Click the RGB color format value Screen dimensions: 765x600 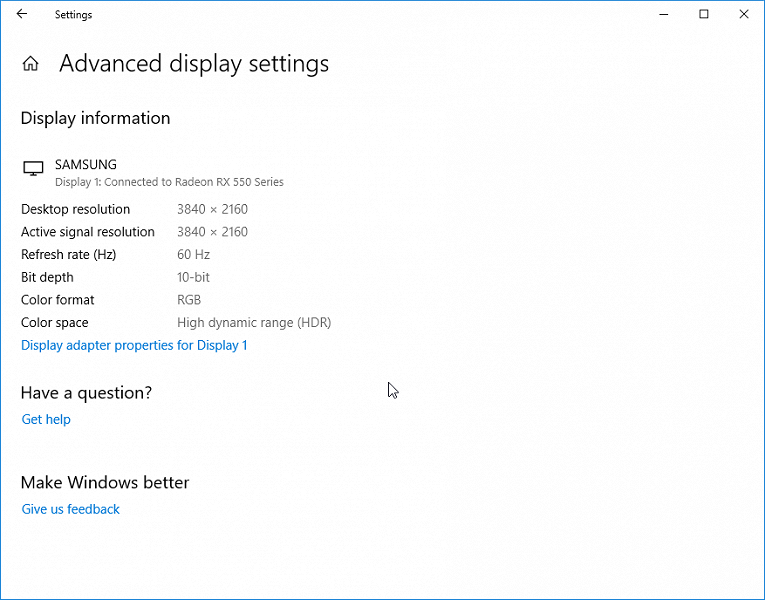[189, 300]
